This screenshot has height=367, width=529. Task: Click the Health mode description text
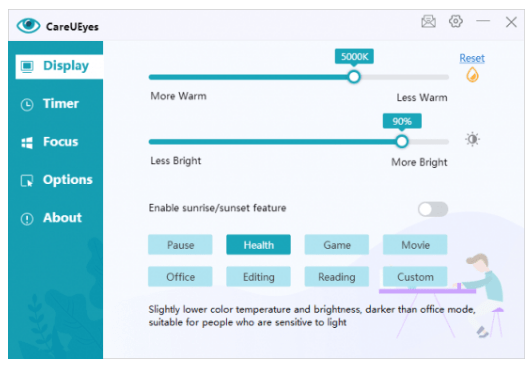coord(312,316)
